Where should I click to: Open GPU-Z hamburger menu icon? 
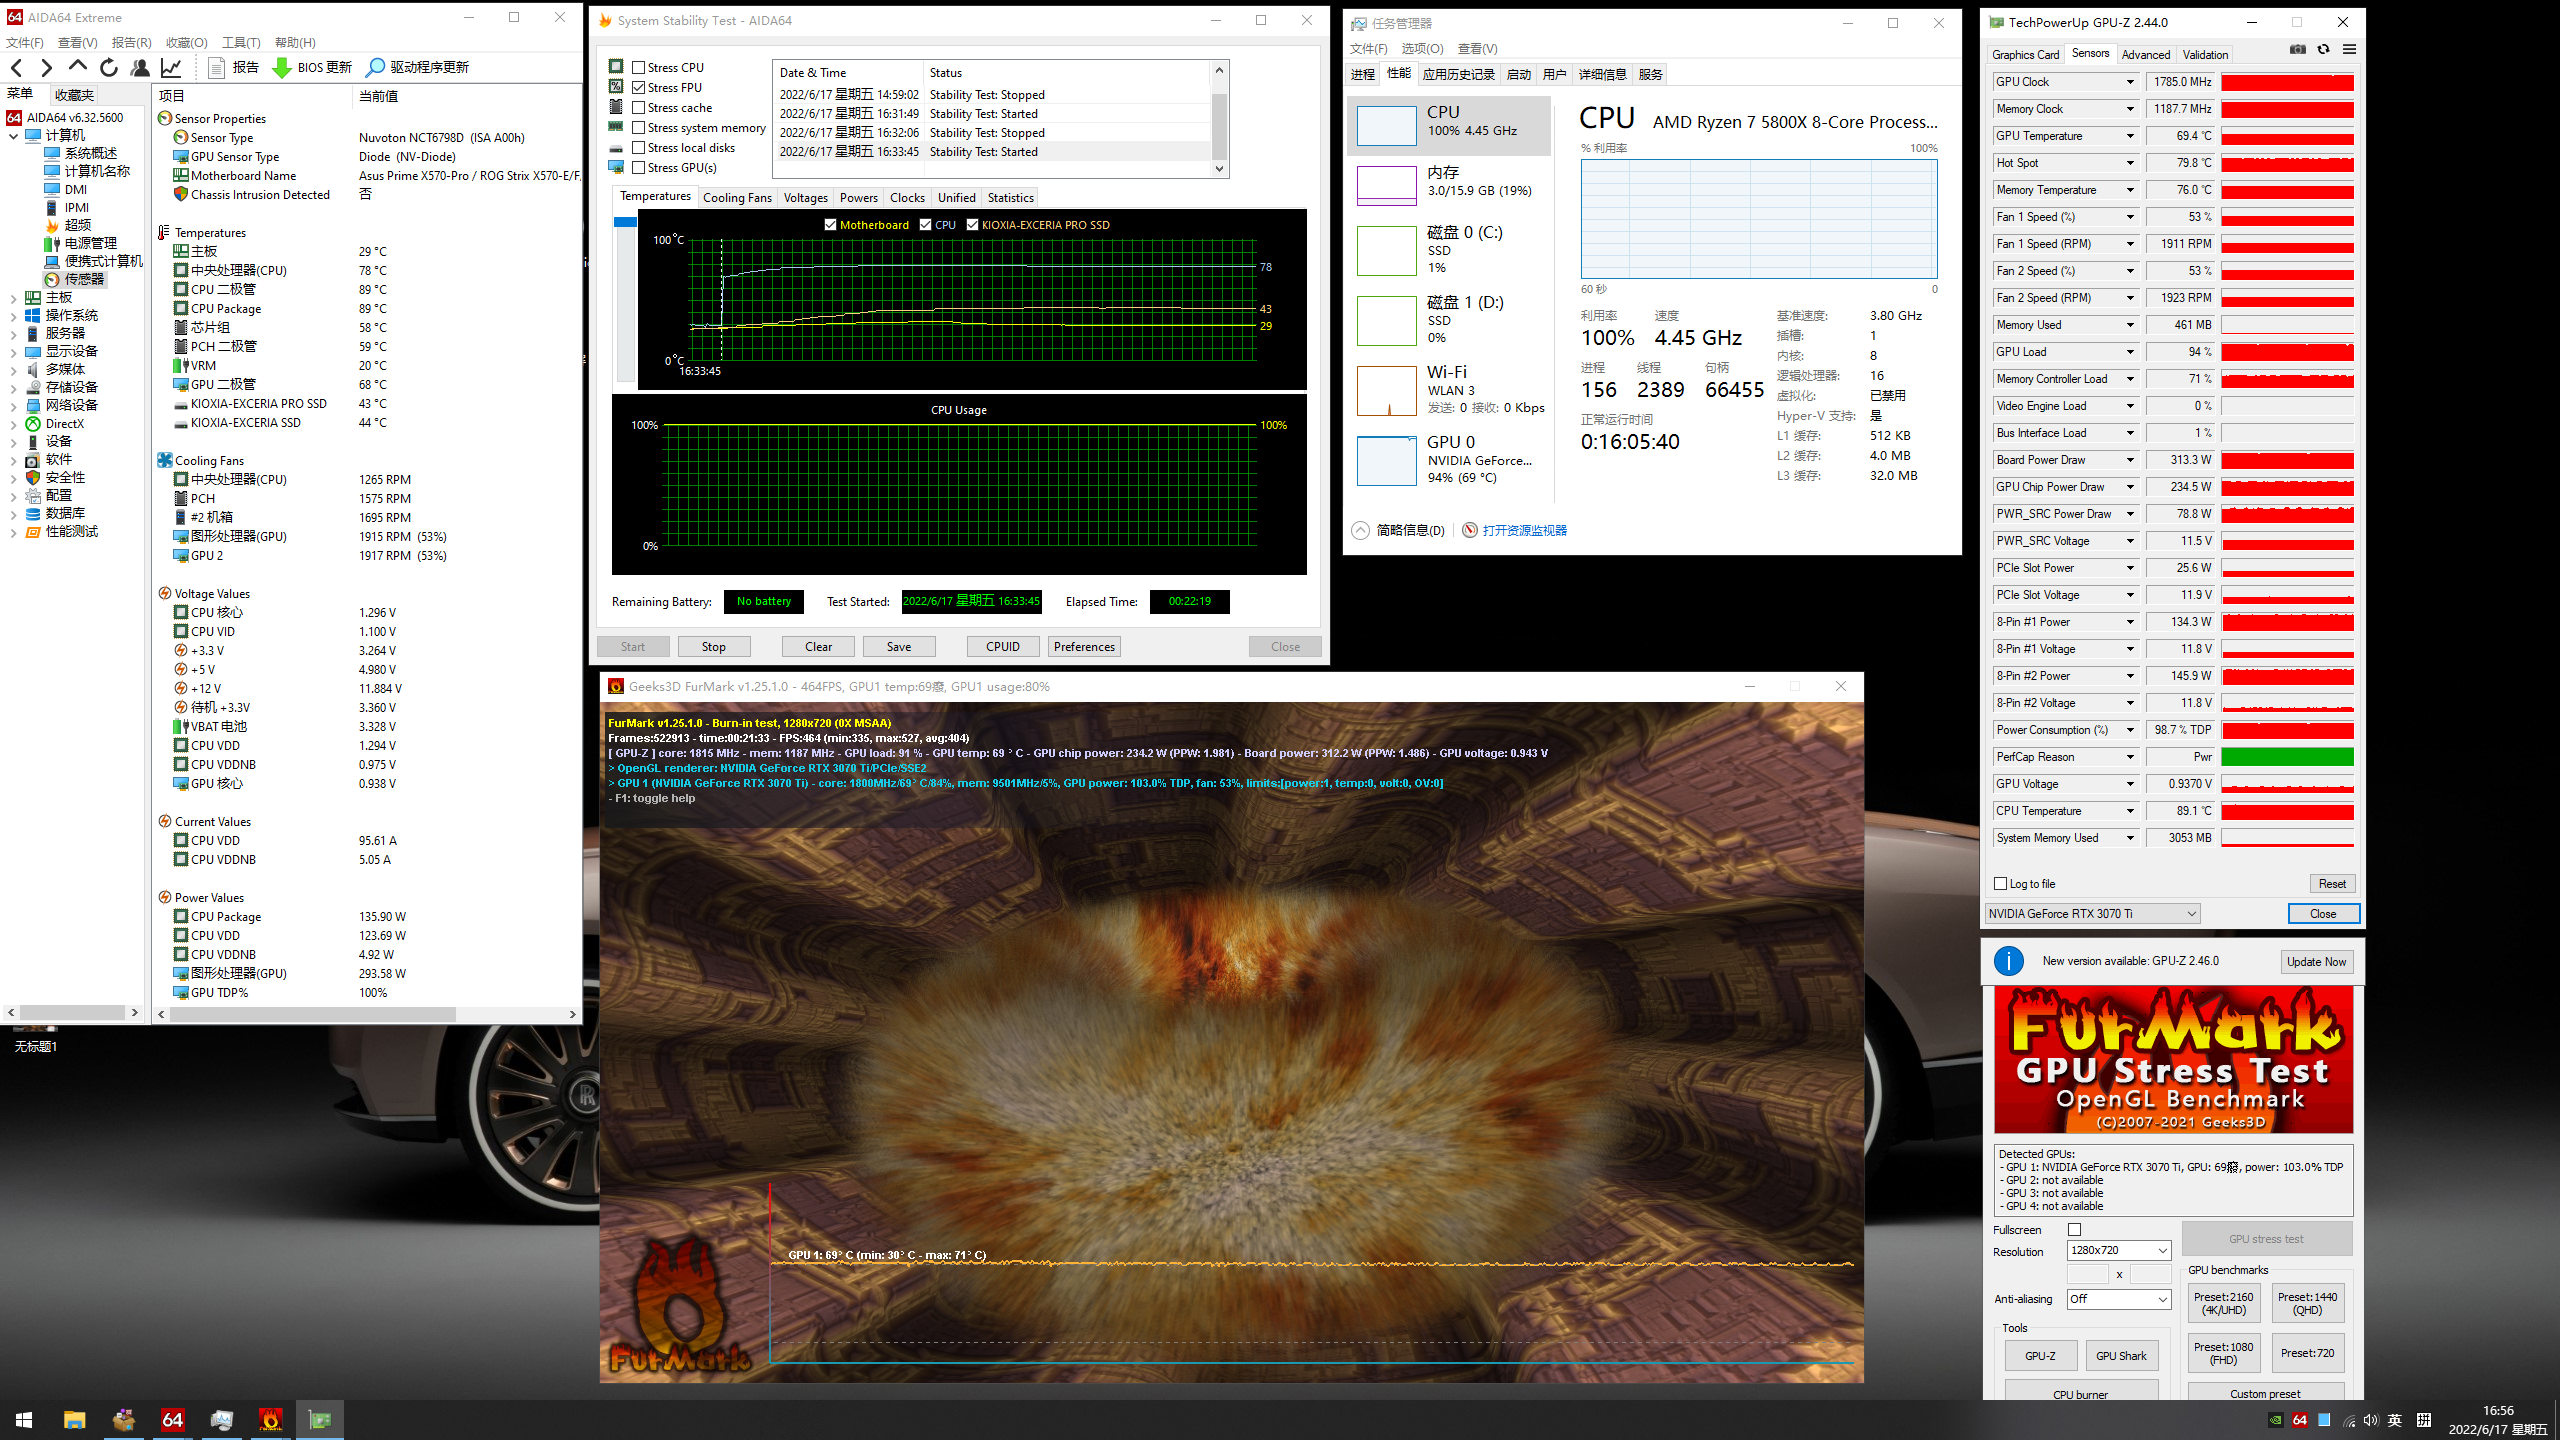pyautogui.click(x=2349, y=50)
